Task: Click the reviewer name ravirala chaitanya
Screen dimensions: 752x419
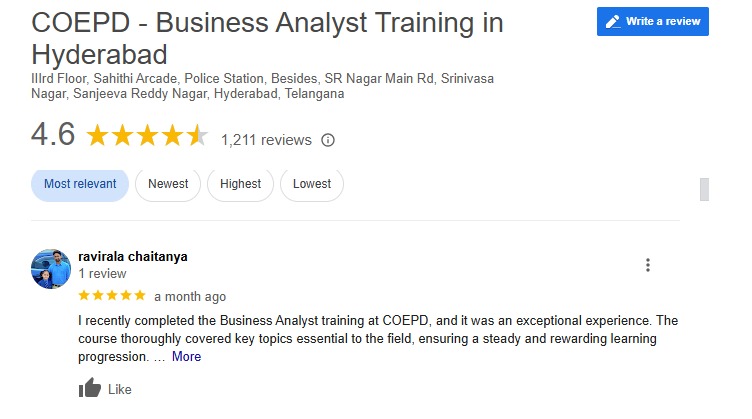Action: coord(132,256)
